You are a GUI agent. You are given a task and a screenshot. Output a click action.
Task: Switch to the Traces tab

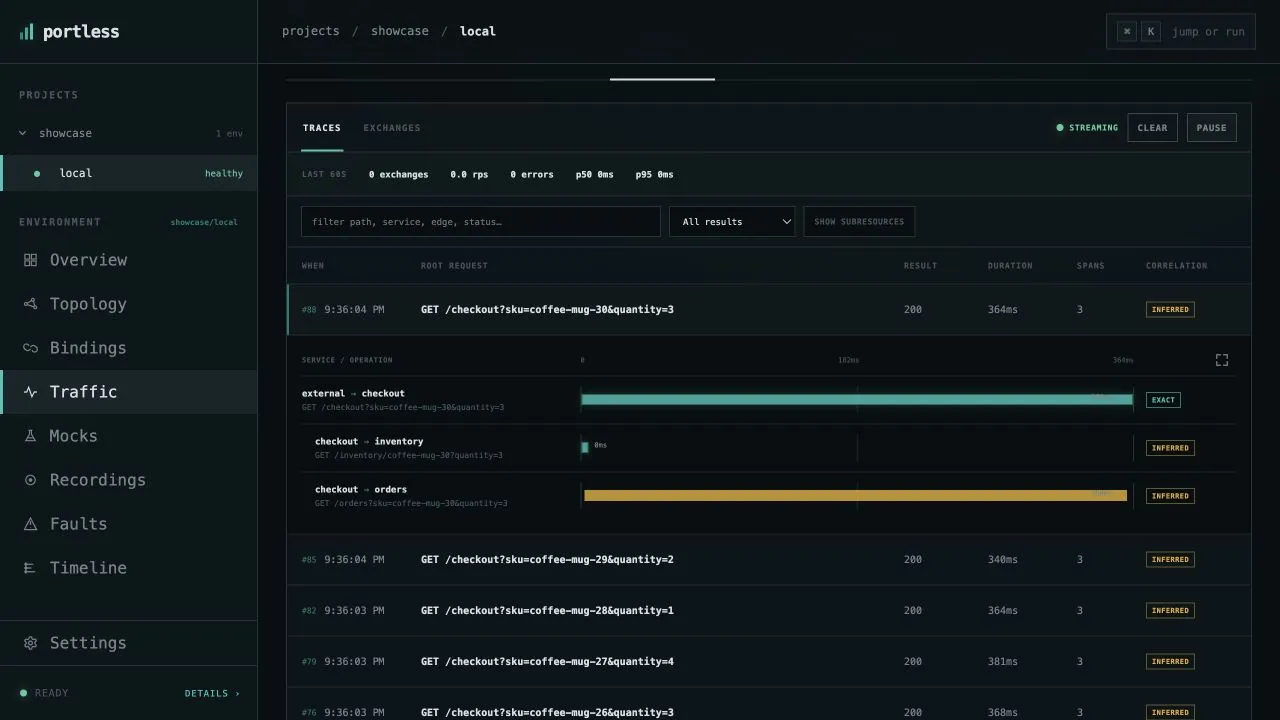click(322, 128)
